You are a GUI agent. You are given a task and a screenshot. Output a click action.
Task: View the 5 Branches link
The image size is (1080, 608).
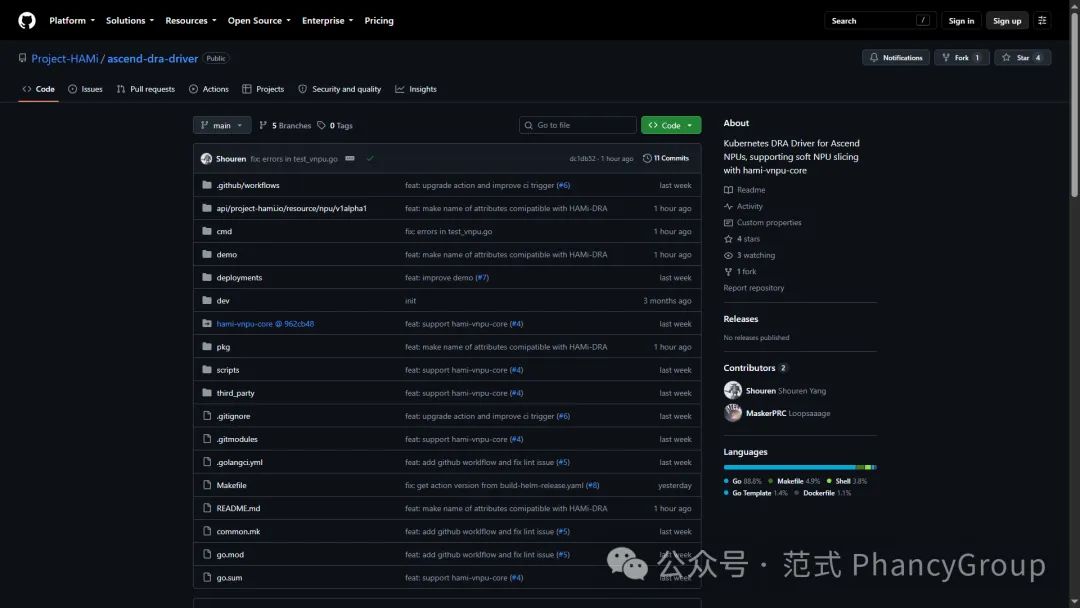[285, 125]
